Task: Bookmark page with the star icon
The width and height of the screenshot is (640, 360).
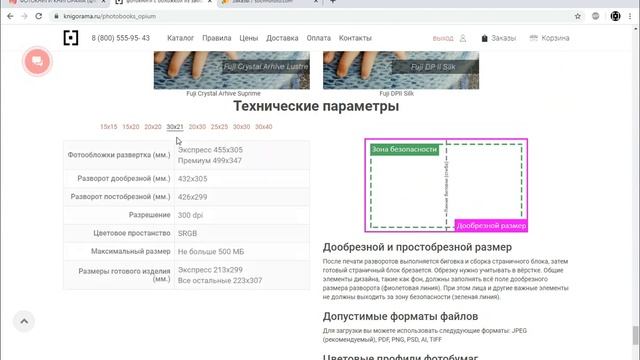Action: (578, 16)
